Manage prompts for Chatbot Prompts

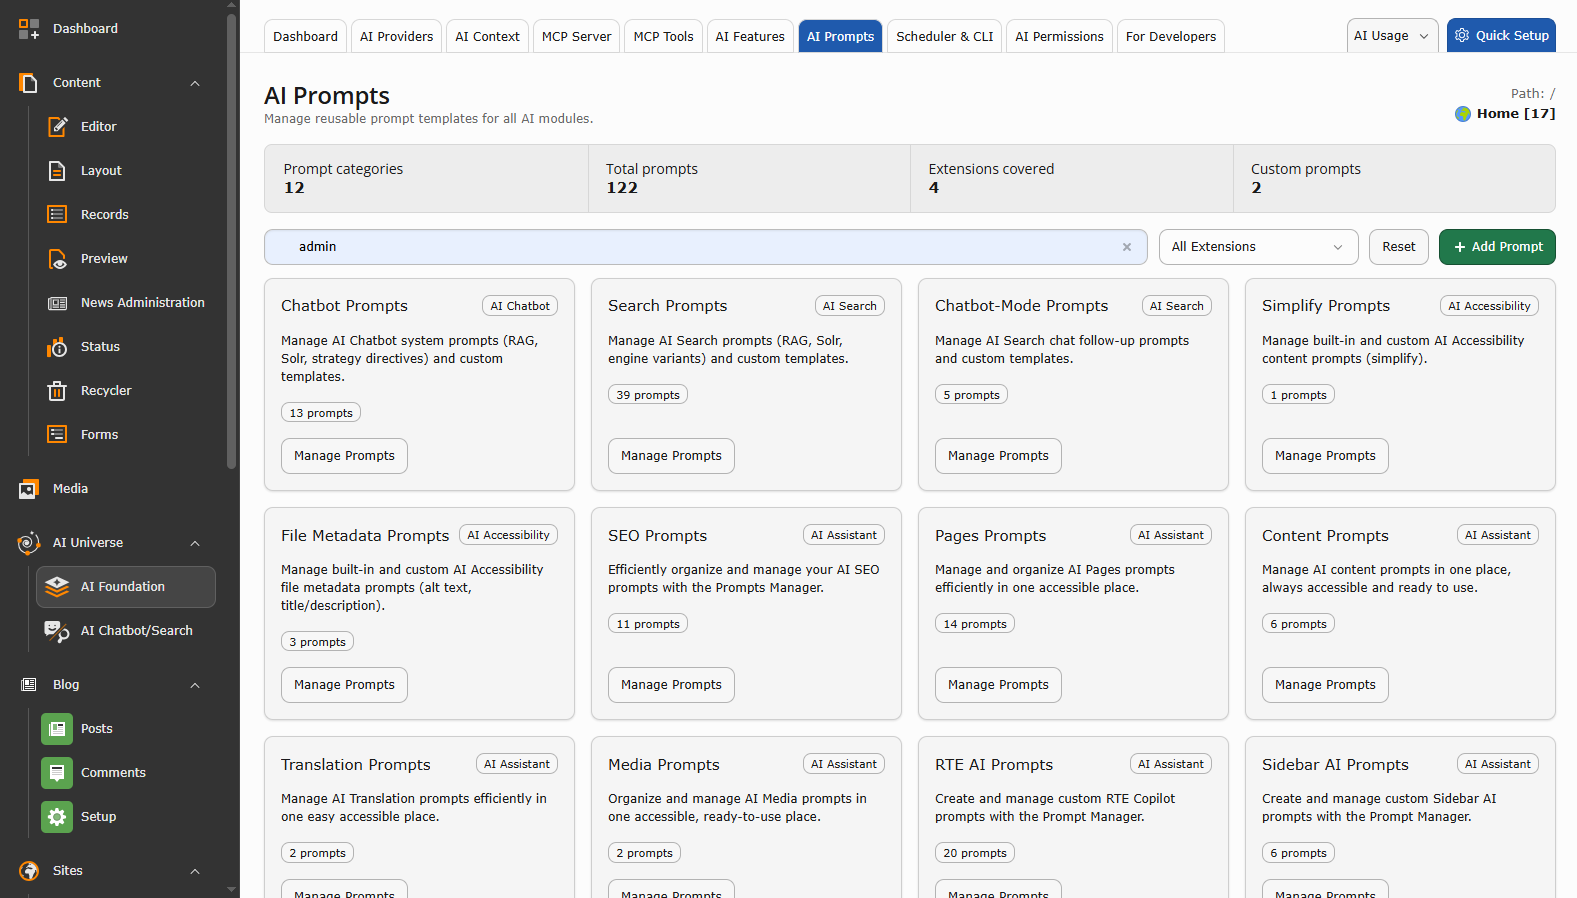[x=344, y=456]
